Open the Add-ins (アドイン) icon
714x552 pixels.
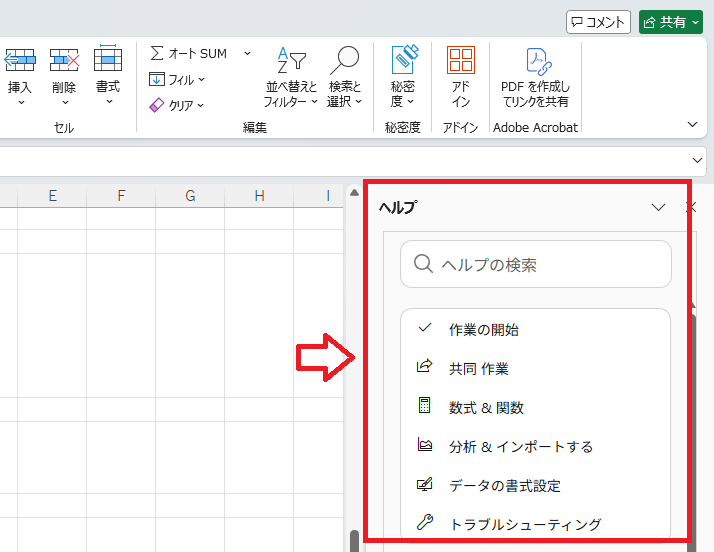(461, 60)
